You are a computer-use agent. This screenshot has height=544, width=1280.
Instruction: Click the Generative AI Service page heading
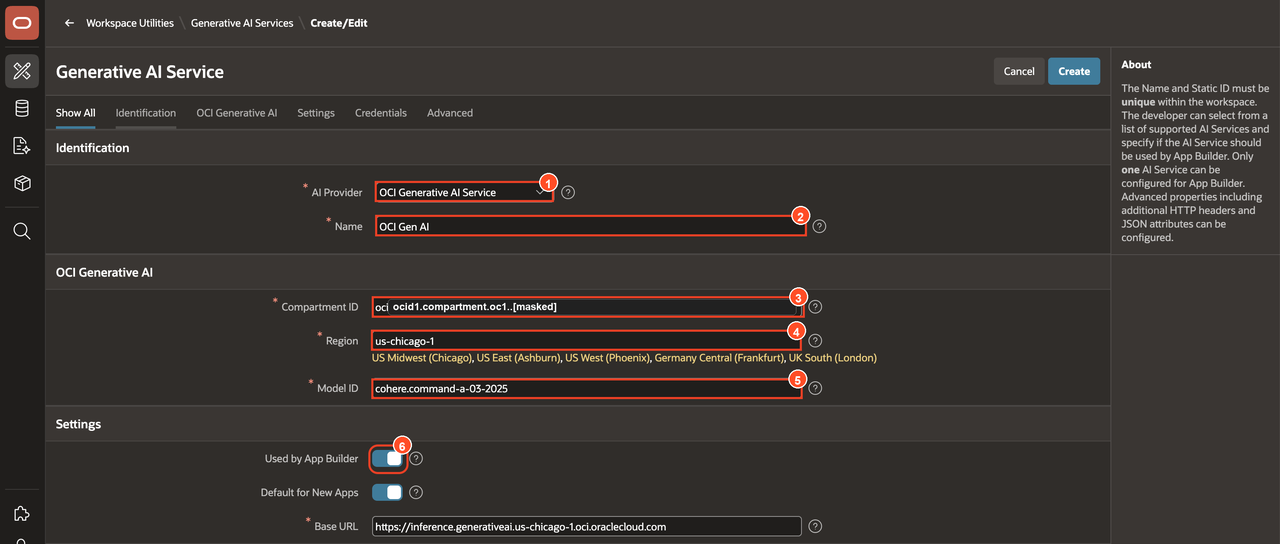point(140,72)
